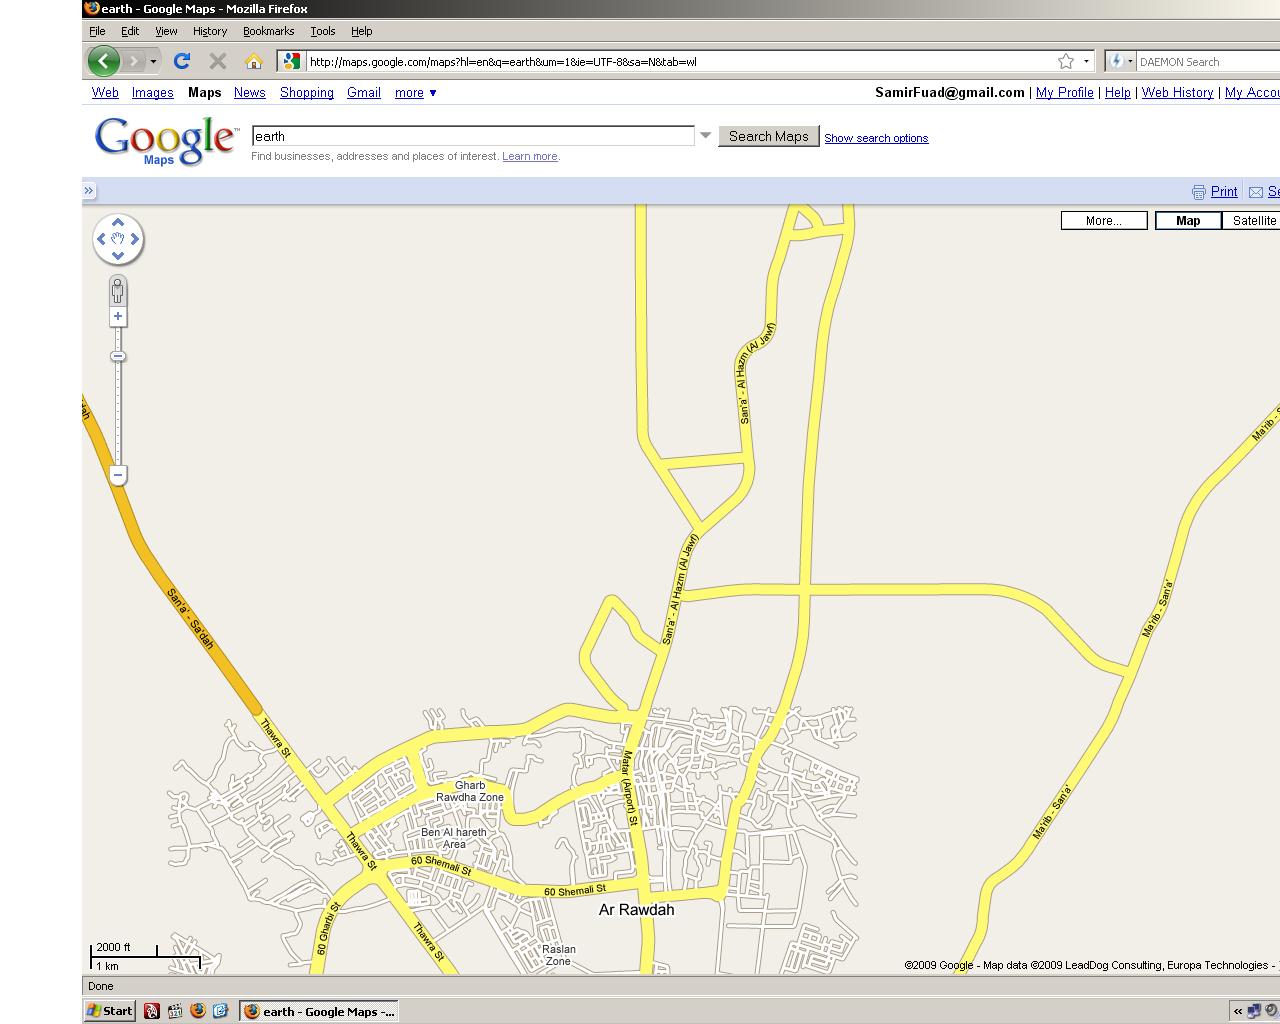
Task: Click the Google site favicon in address bar
Action: pos(291,61)
